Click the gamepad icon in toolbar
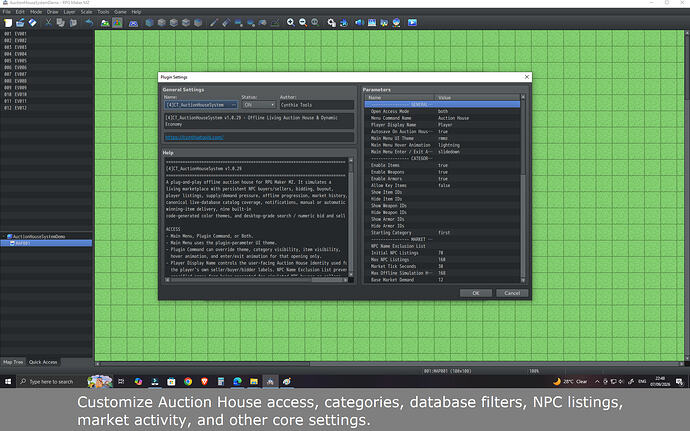 coord(133,22)
